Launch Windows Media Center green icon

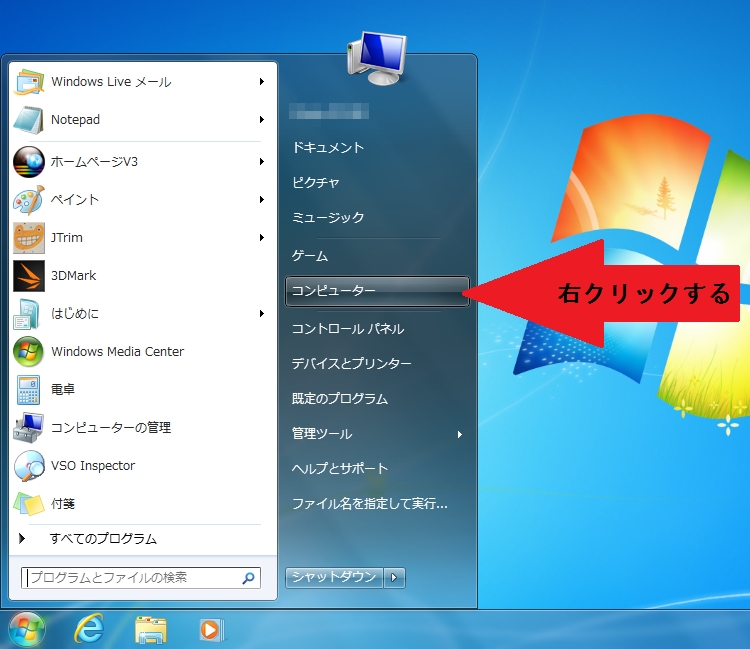click(29, 351)
